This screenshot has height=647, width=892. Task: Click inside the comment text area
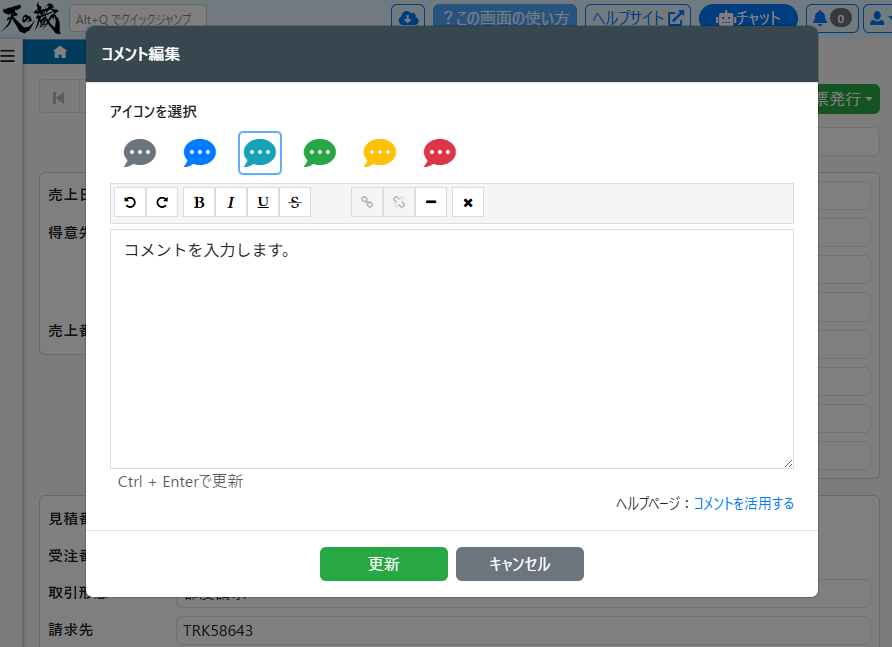[x=451, y=350]
